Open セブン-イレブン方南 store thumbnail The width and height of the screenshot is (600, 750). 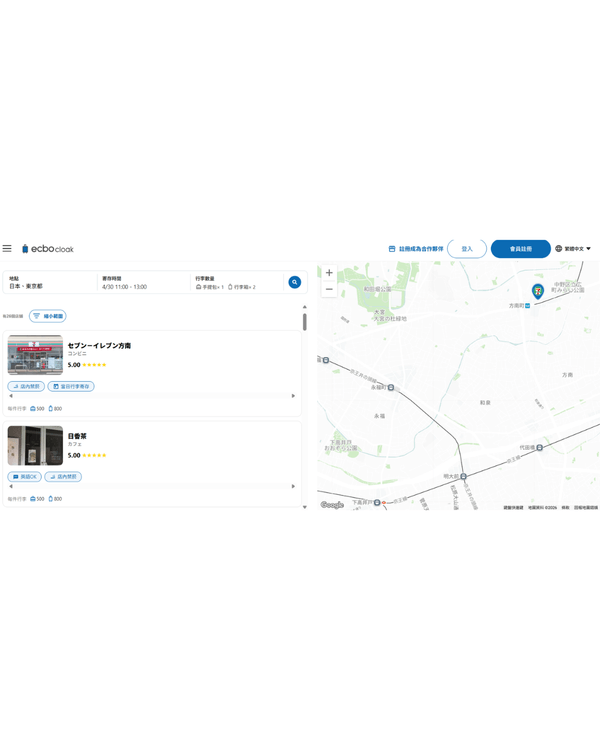click(x=35, y=355)
